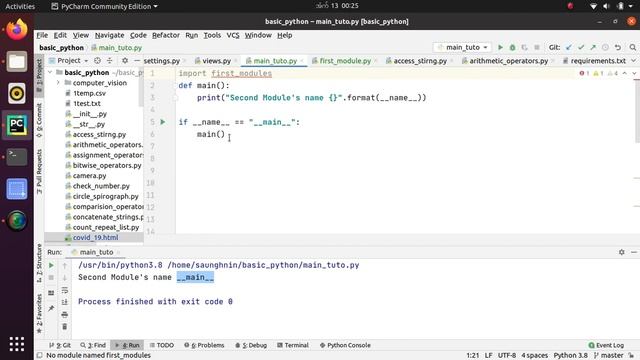
Task: Change LF line separator
Action: click(489, 356)
